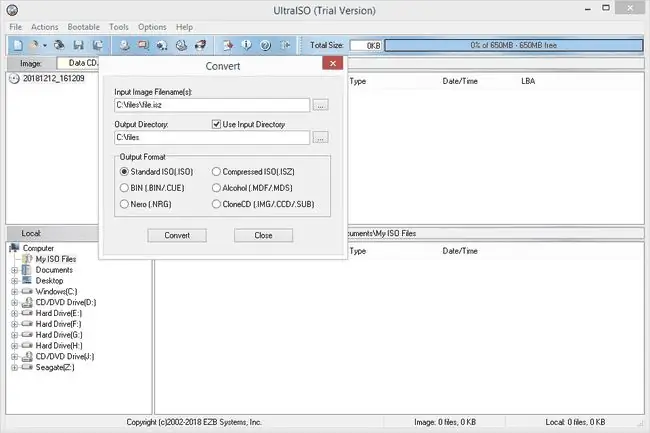Click the Save As toolbar icon
650x433 pixels.
coord(97,45)
